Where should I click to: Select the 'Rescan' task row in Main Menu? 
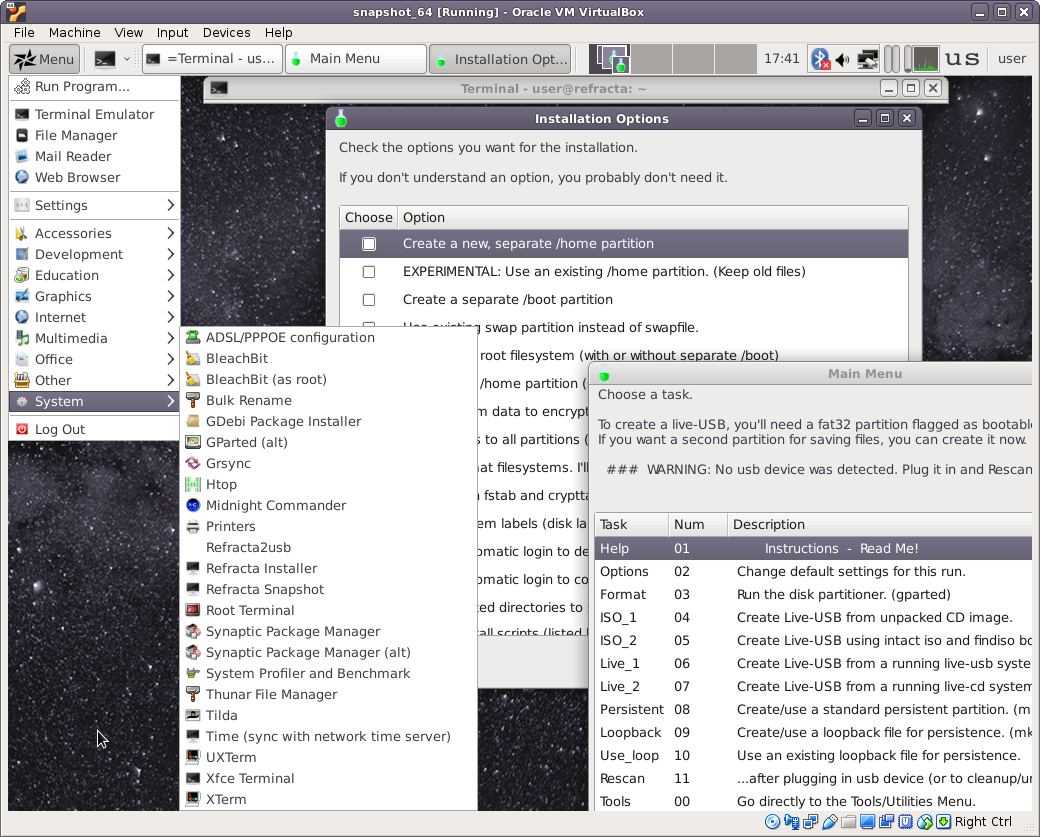point(813,779)
